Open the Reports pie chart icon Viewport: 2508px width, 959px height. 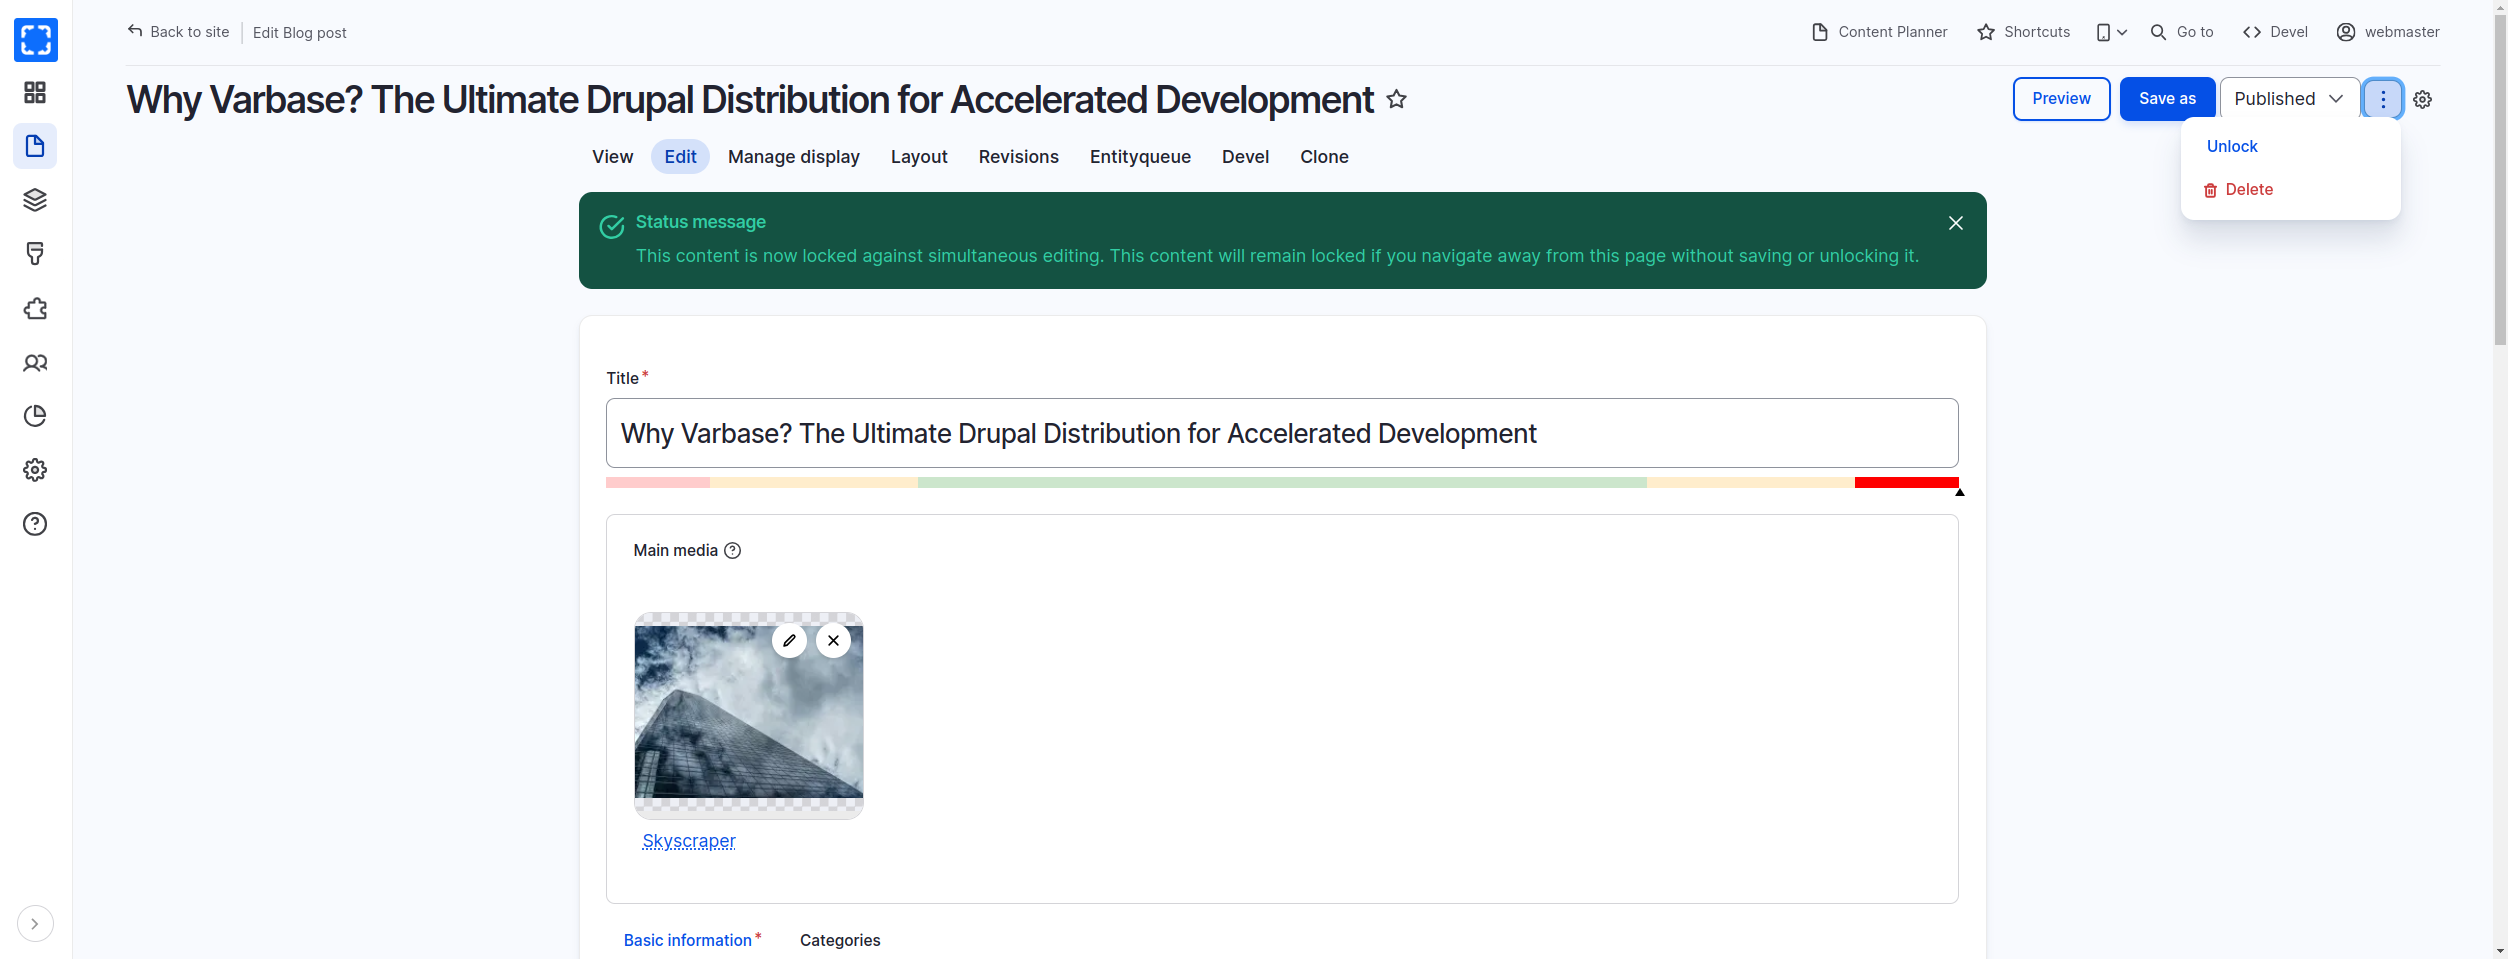(x=35, y=416)
